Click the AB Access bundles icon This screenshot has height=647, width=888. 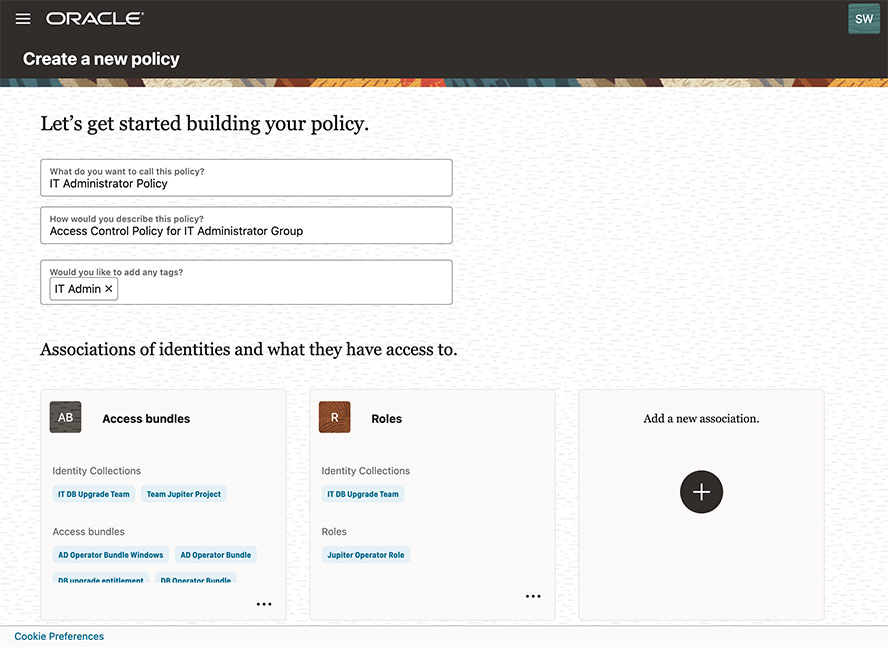point(65,418)
